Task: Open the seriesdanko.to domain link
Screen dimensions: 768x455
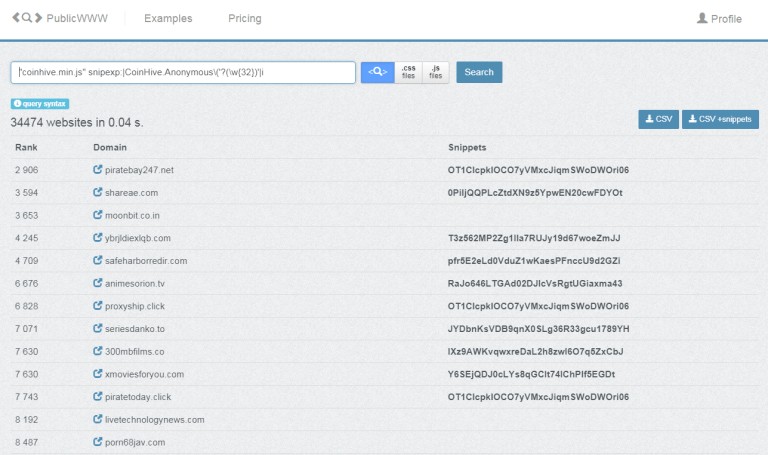Action: tap(135, 329)
